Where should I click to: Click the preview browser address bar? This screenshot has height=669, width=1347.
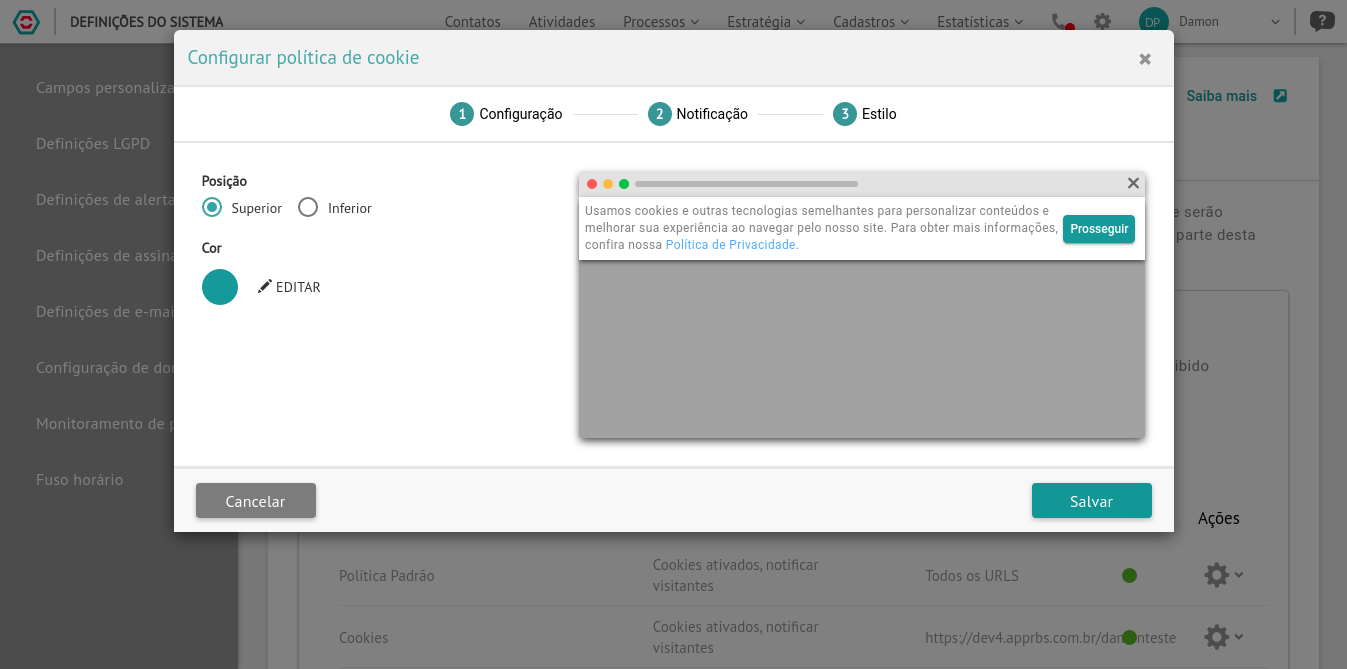[x=746, y=184]
